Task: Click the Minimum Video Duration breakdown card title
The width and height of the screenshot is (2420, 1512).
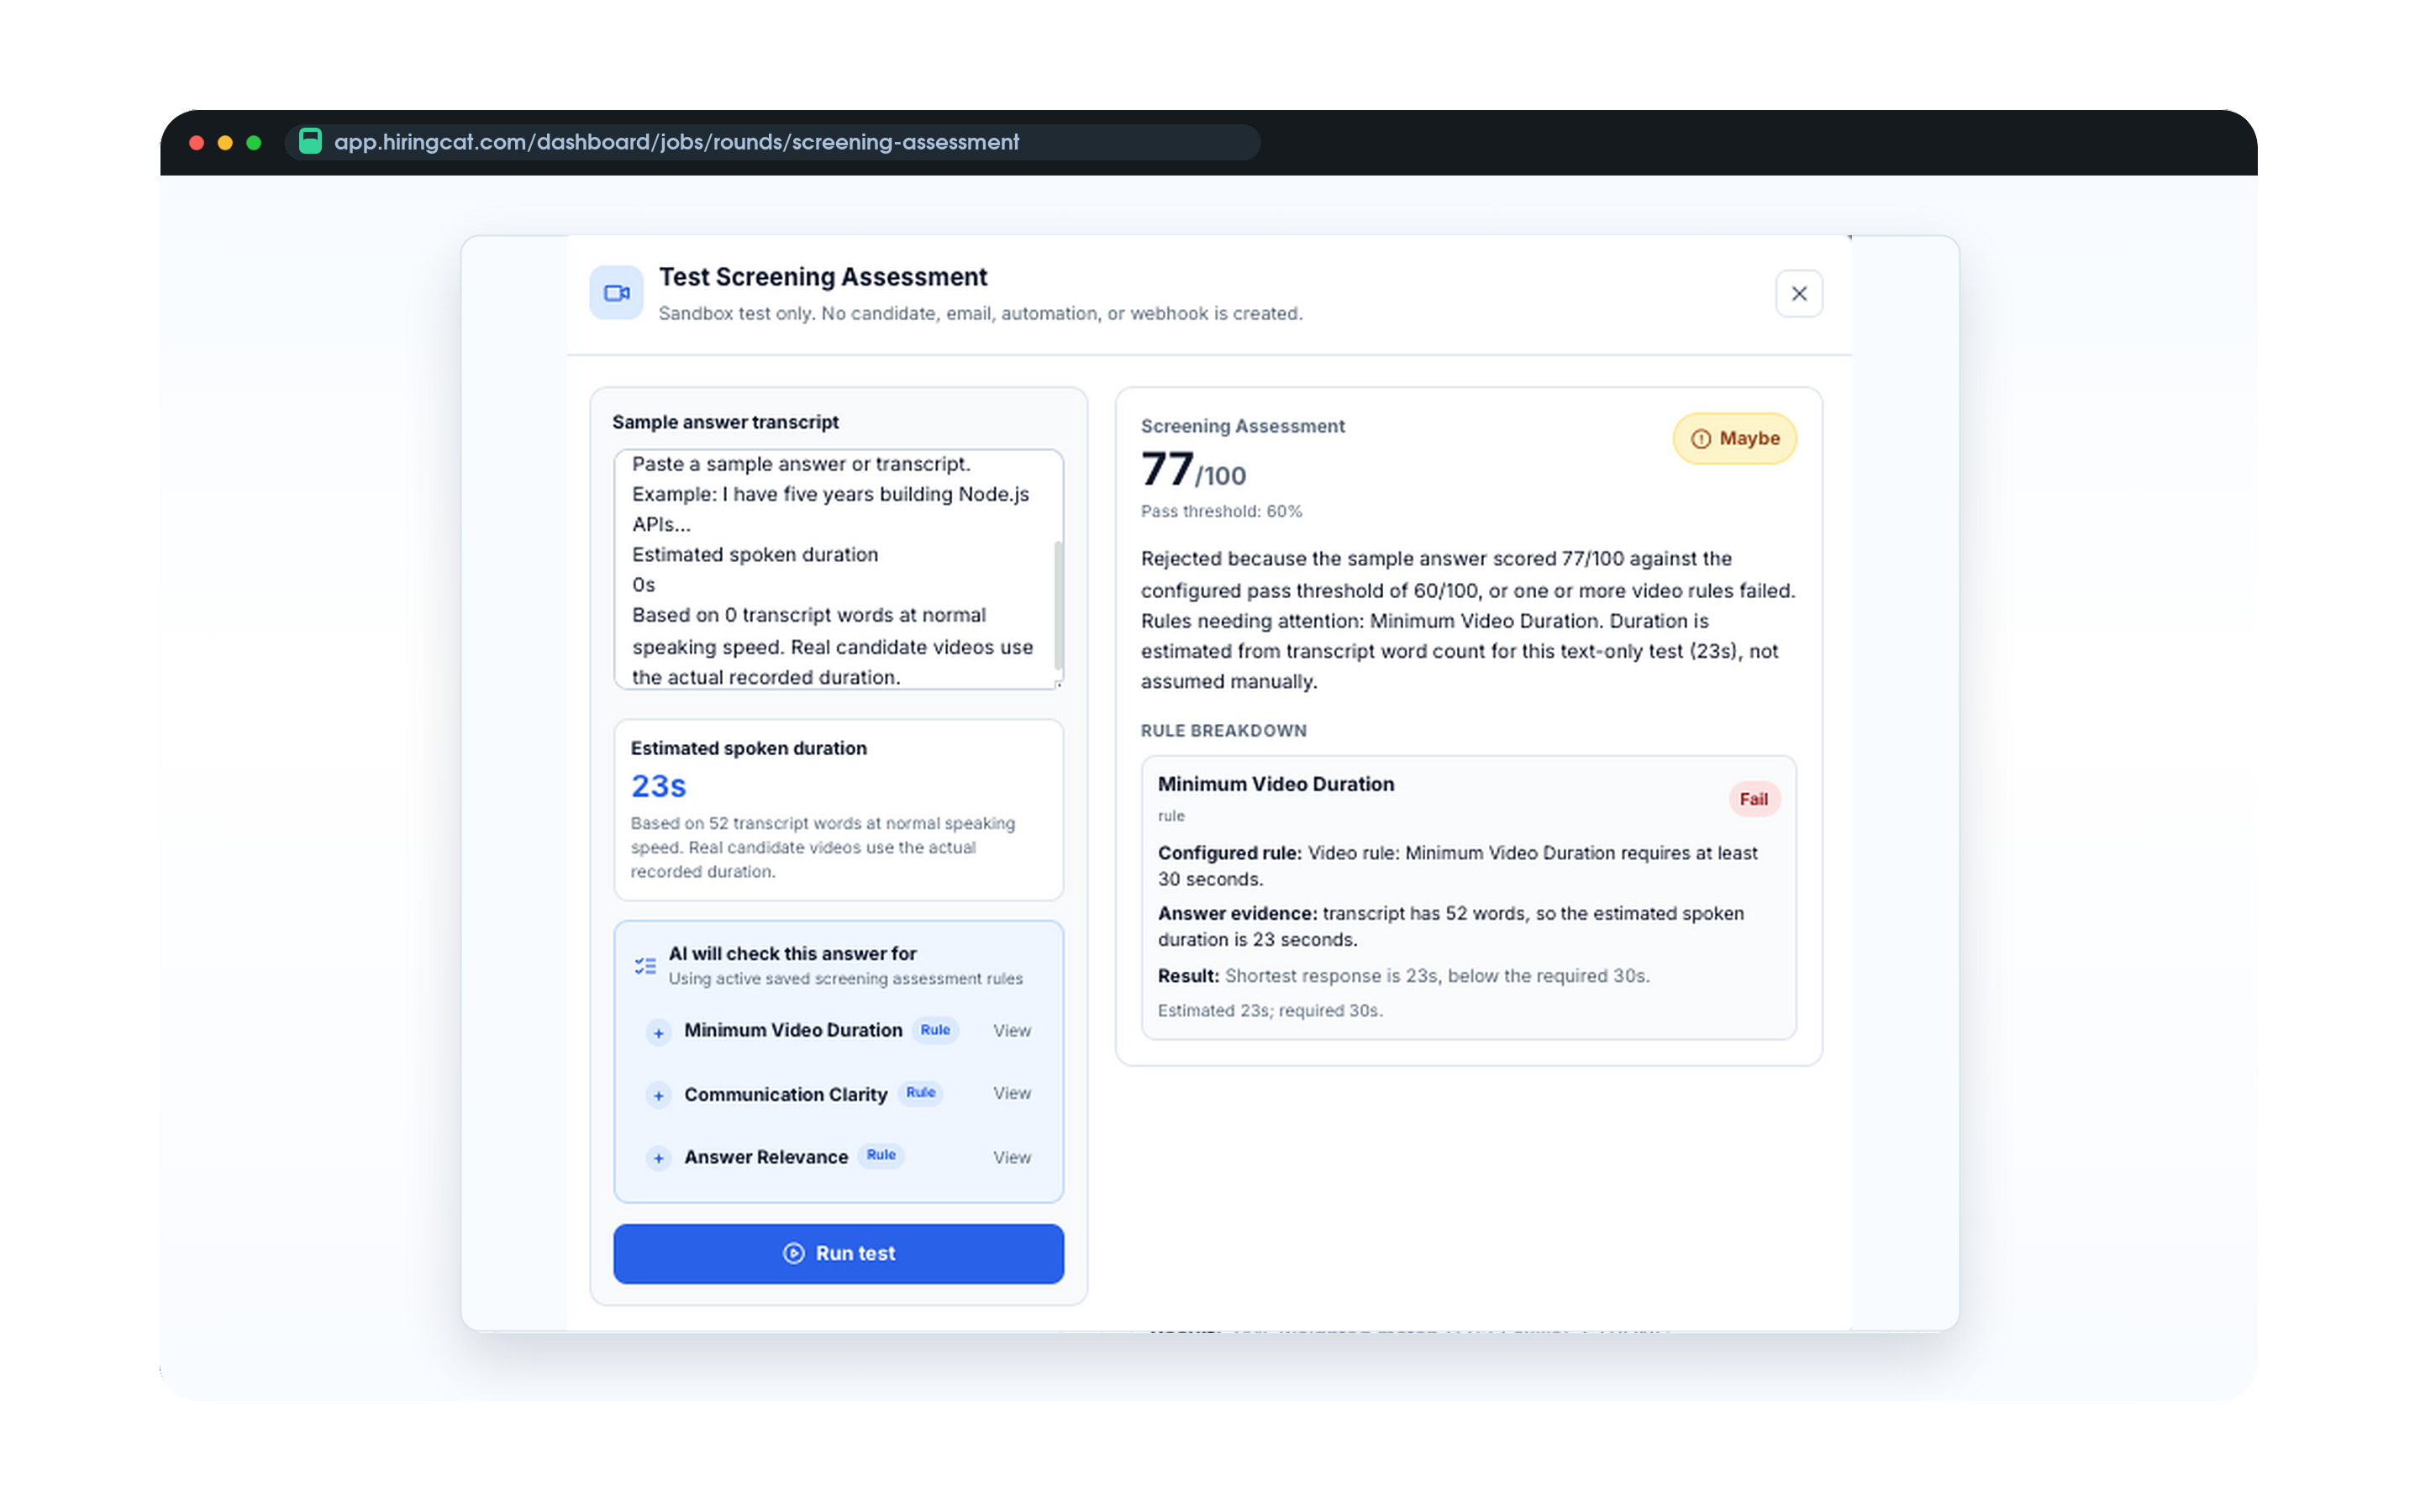Action: [x=1276, y=784]
